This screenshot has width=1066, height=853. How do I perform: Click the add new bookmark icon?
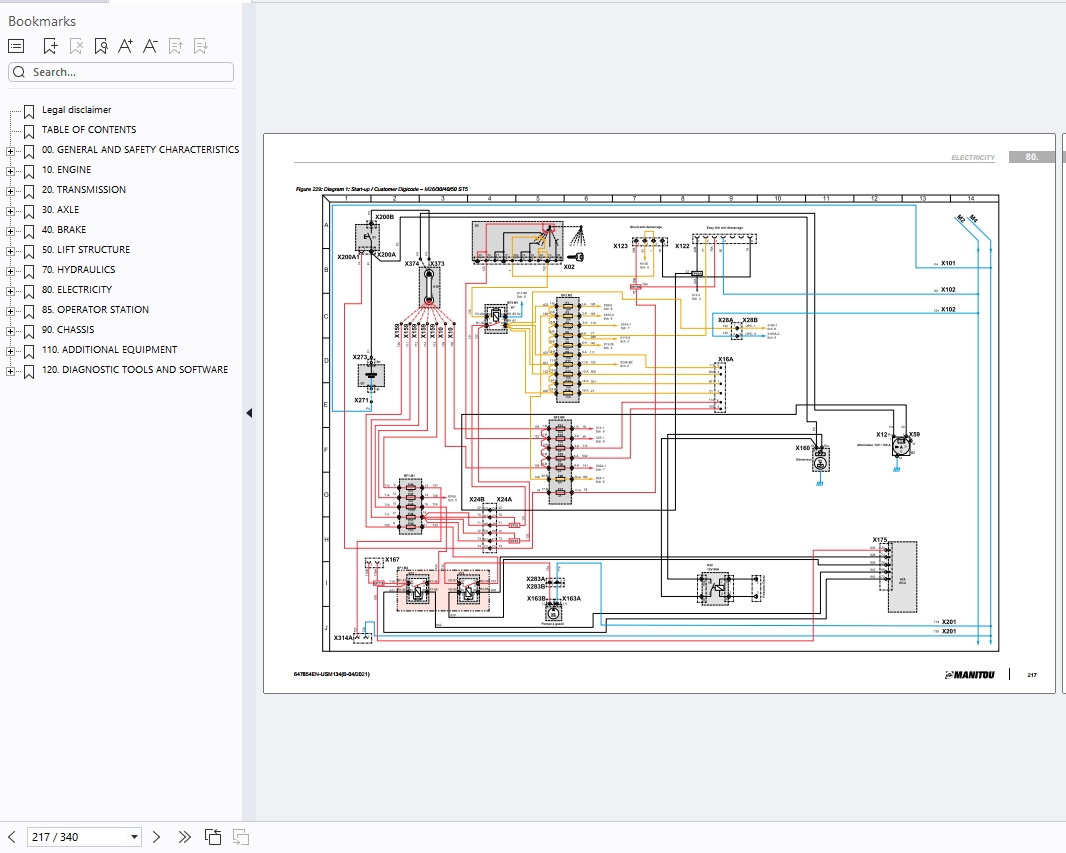[x=50, y=46]
